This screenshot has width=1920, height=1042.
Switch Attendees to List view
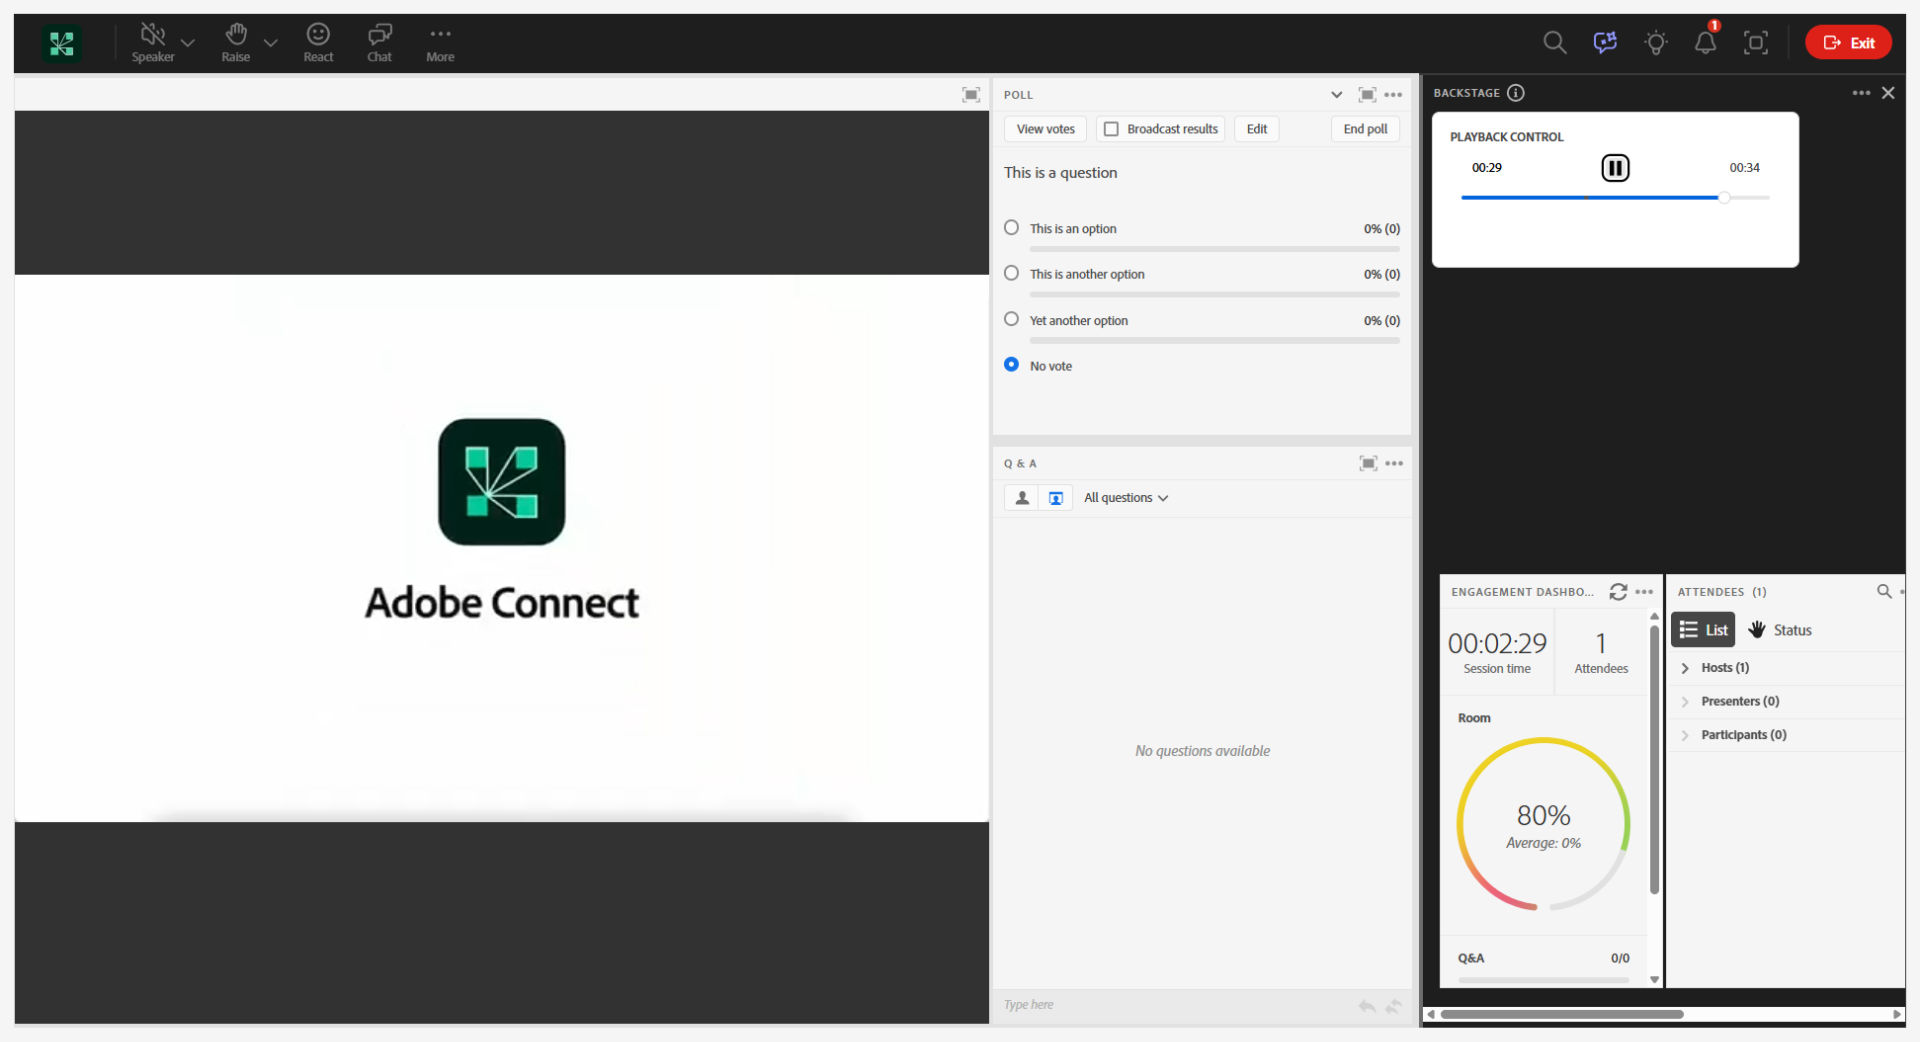pos(1703,630)
